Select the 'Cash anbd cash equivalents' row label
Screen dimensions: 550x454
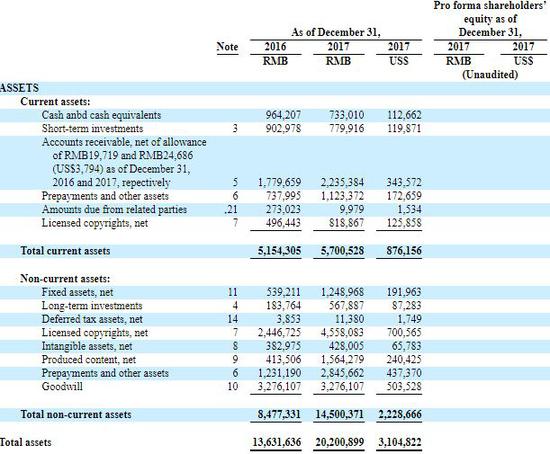(101, 115)
